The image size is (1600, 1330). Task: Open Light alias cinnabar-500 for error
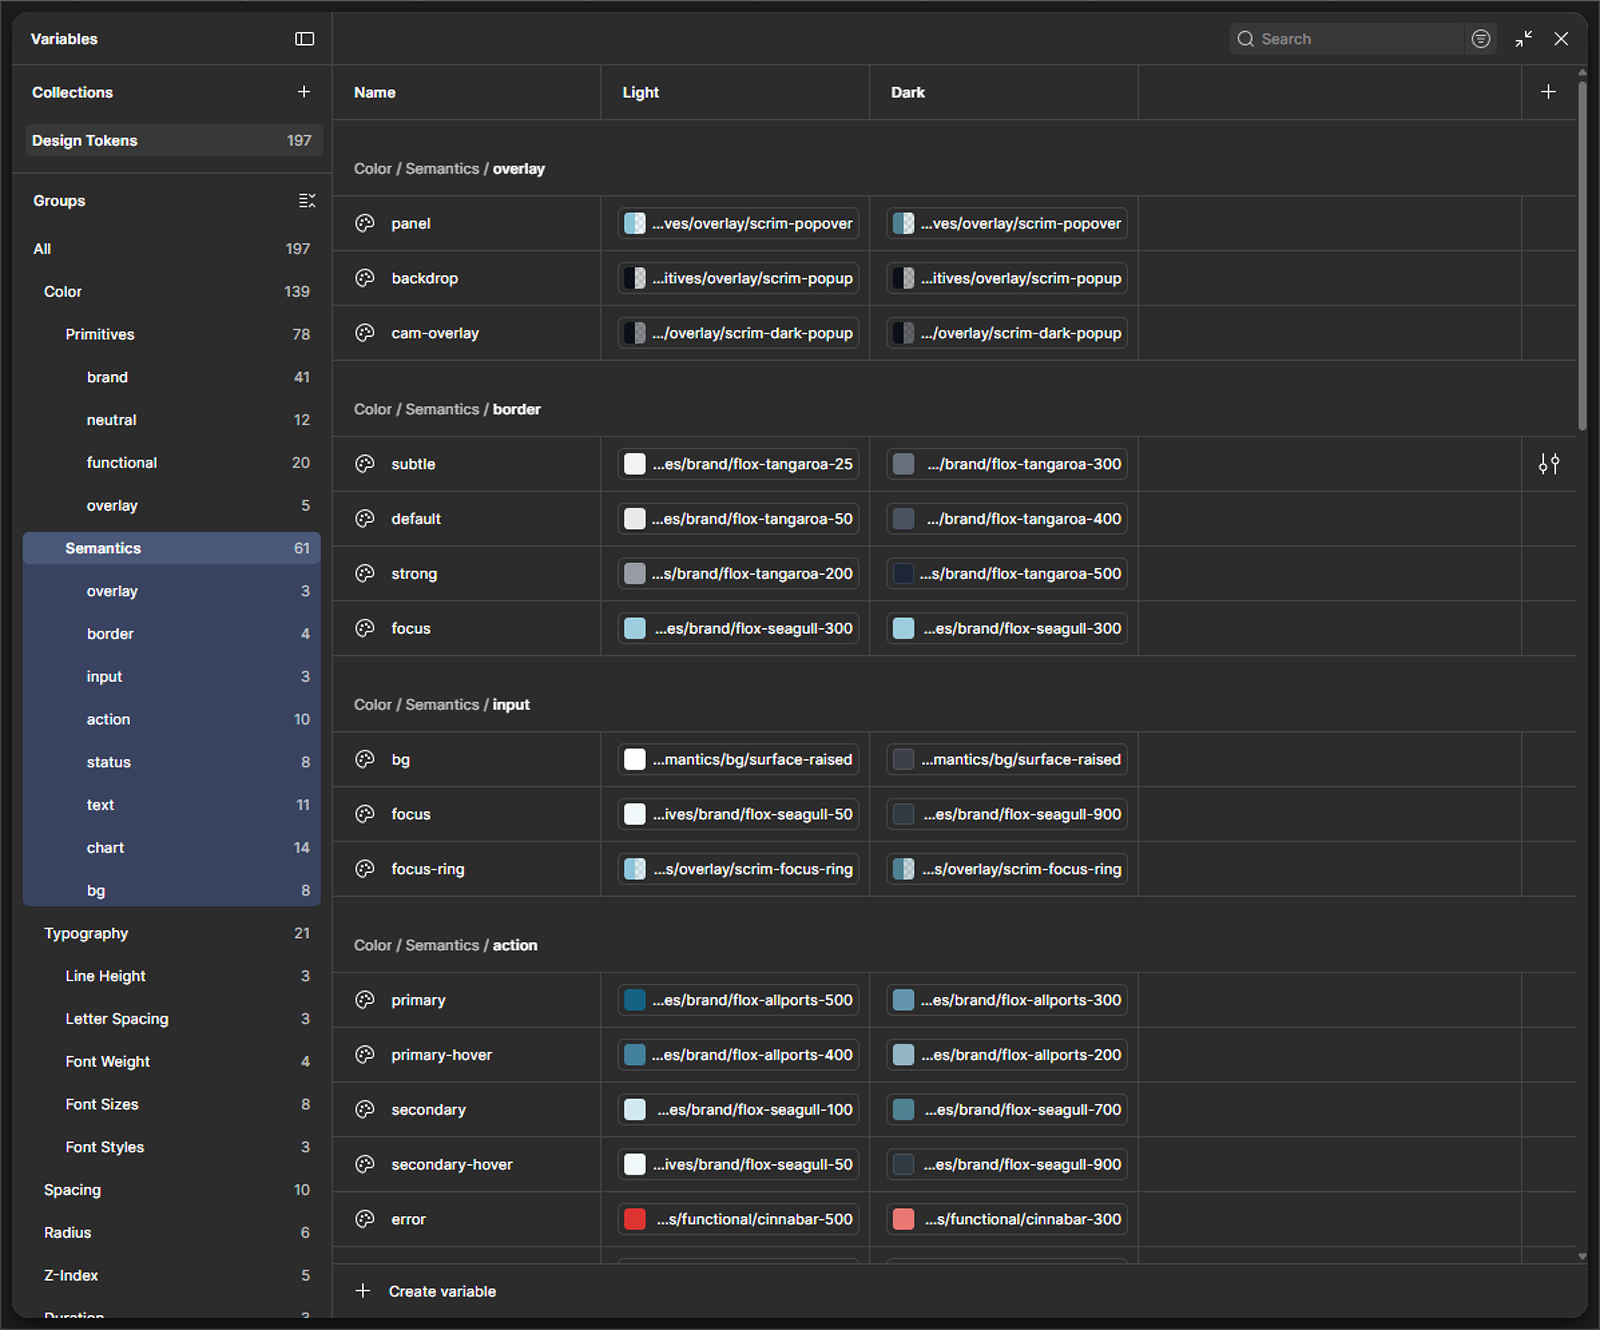click(x=738, y=1219)
